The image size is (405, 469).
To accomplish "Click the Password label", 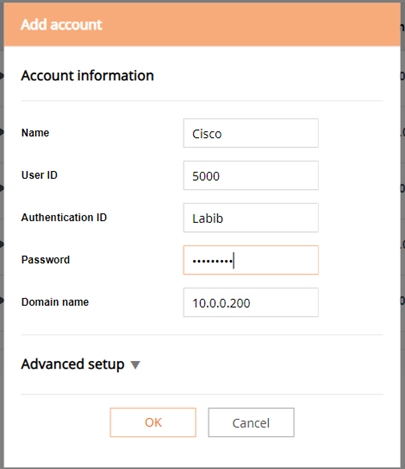I will [x=45, y=260].
